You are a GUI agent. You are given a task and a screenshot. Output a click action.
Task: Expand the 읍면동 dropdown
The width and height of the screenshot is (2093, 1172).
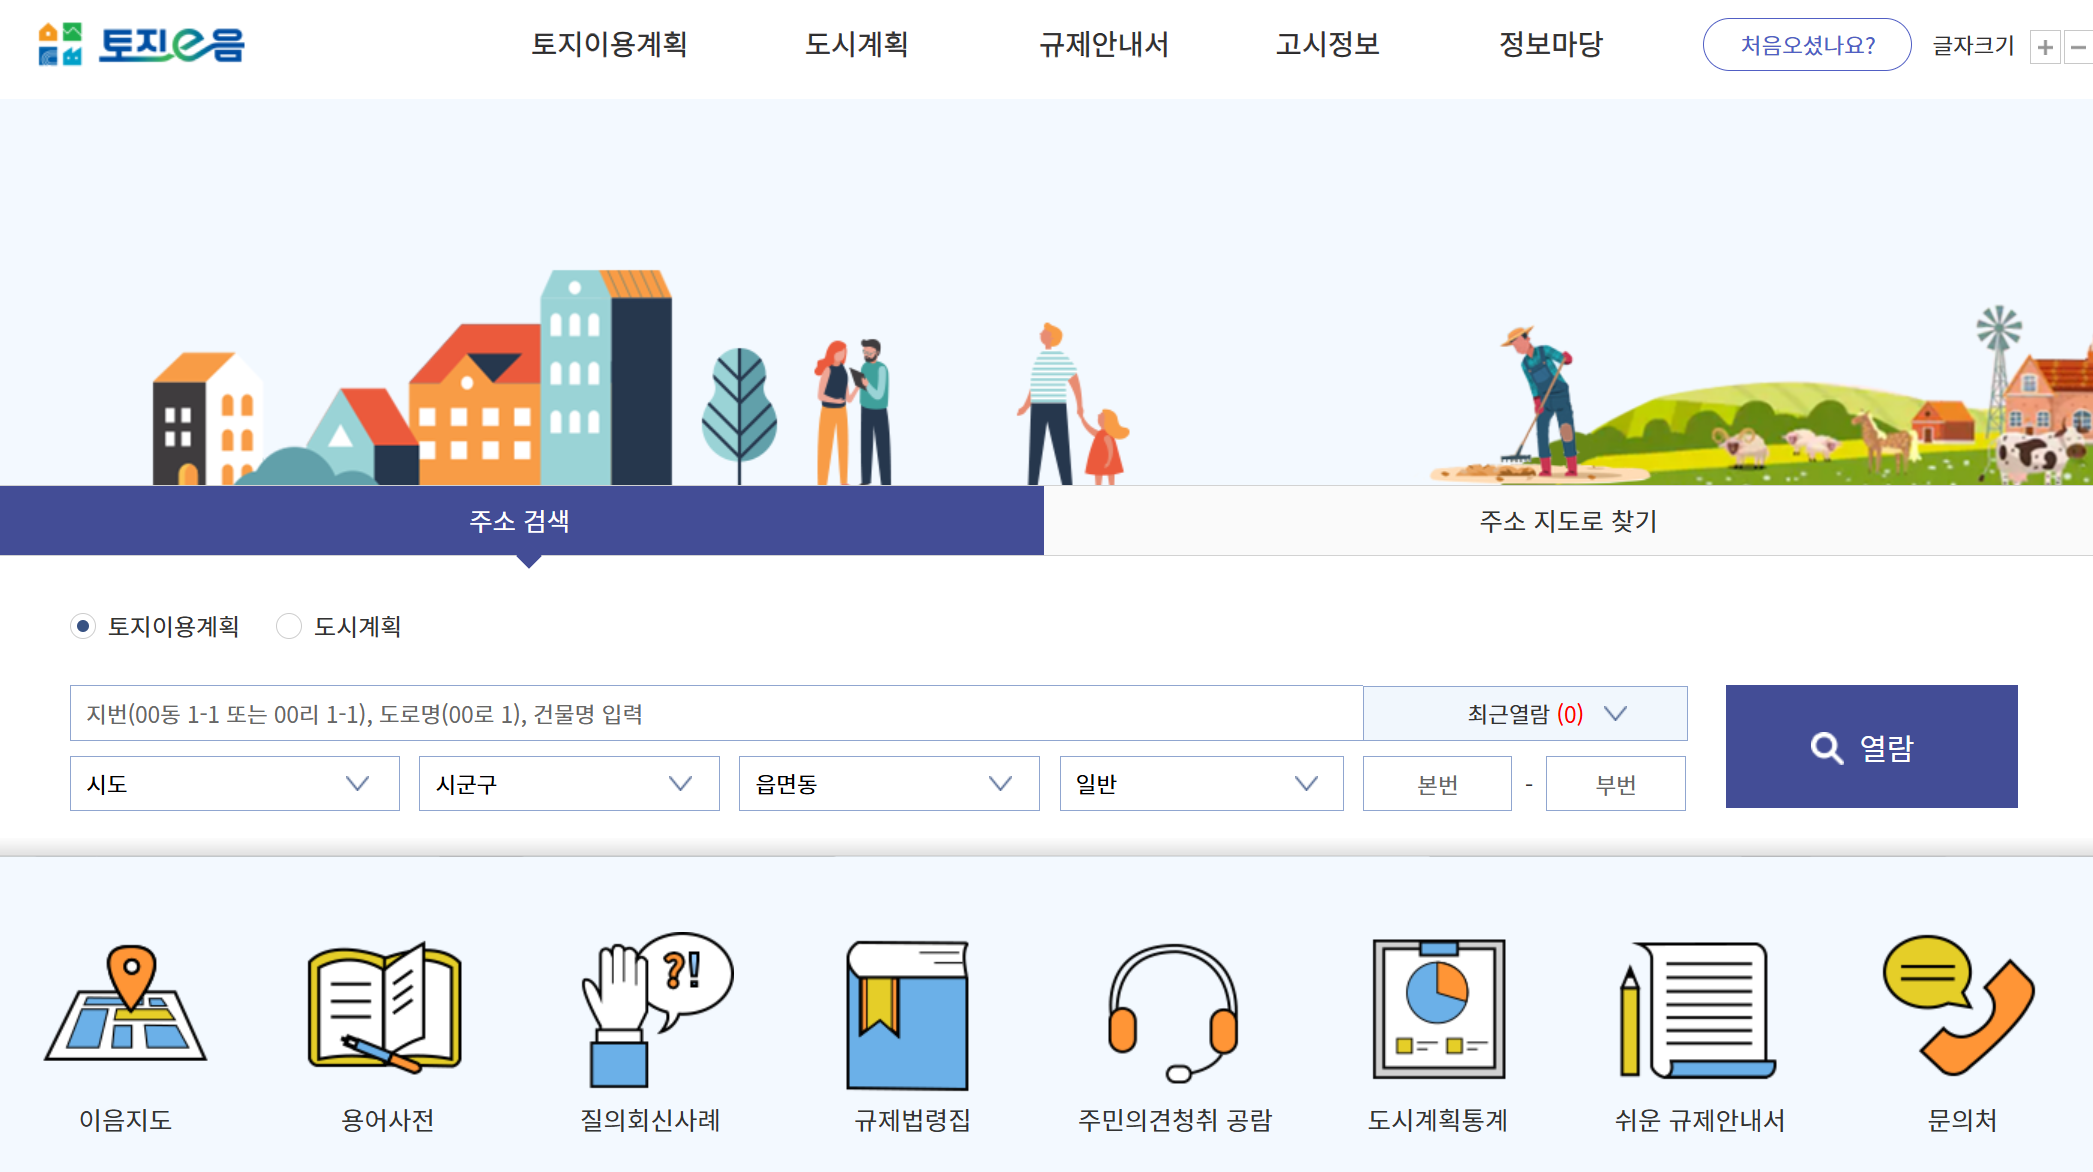pos(889,783)
